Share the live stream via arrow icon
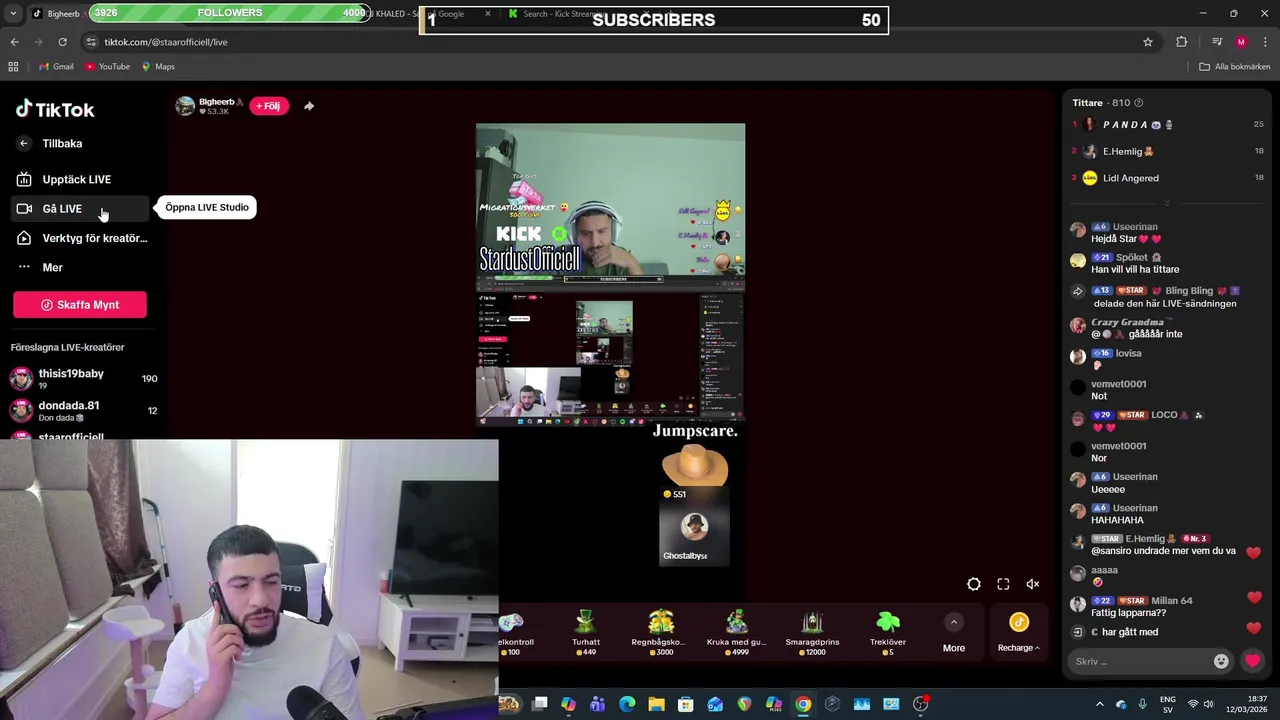This screenshot has height=720, width=1280. click(x=309, y=106)
